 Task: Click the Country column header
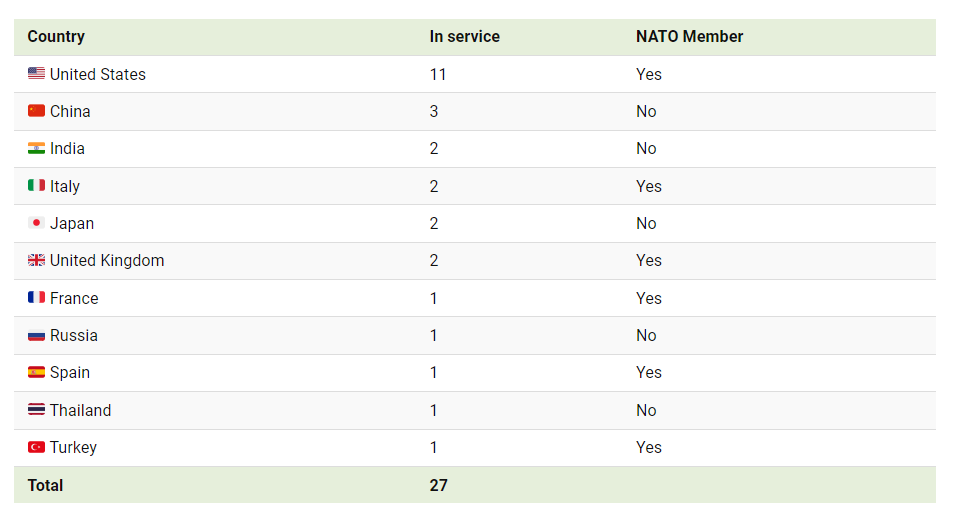(56, 37)
